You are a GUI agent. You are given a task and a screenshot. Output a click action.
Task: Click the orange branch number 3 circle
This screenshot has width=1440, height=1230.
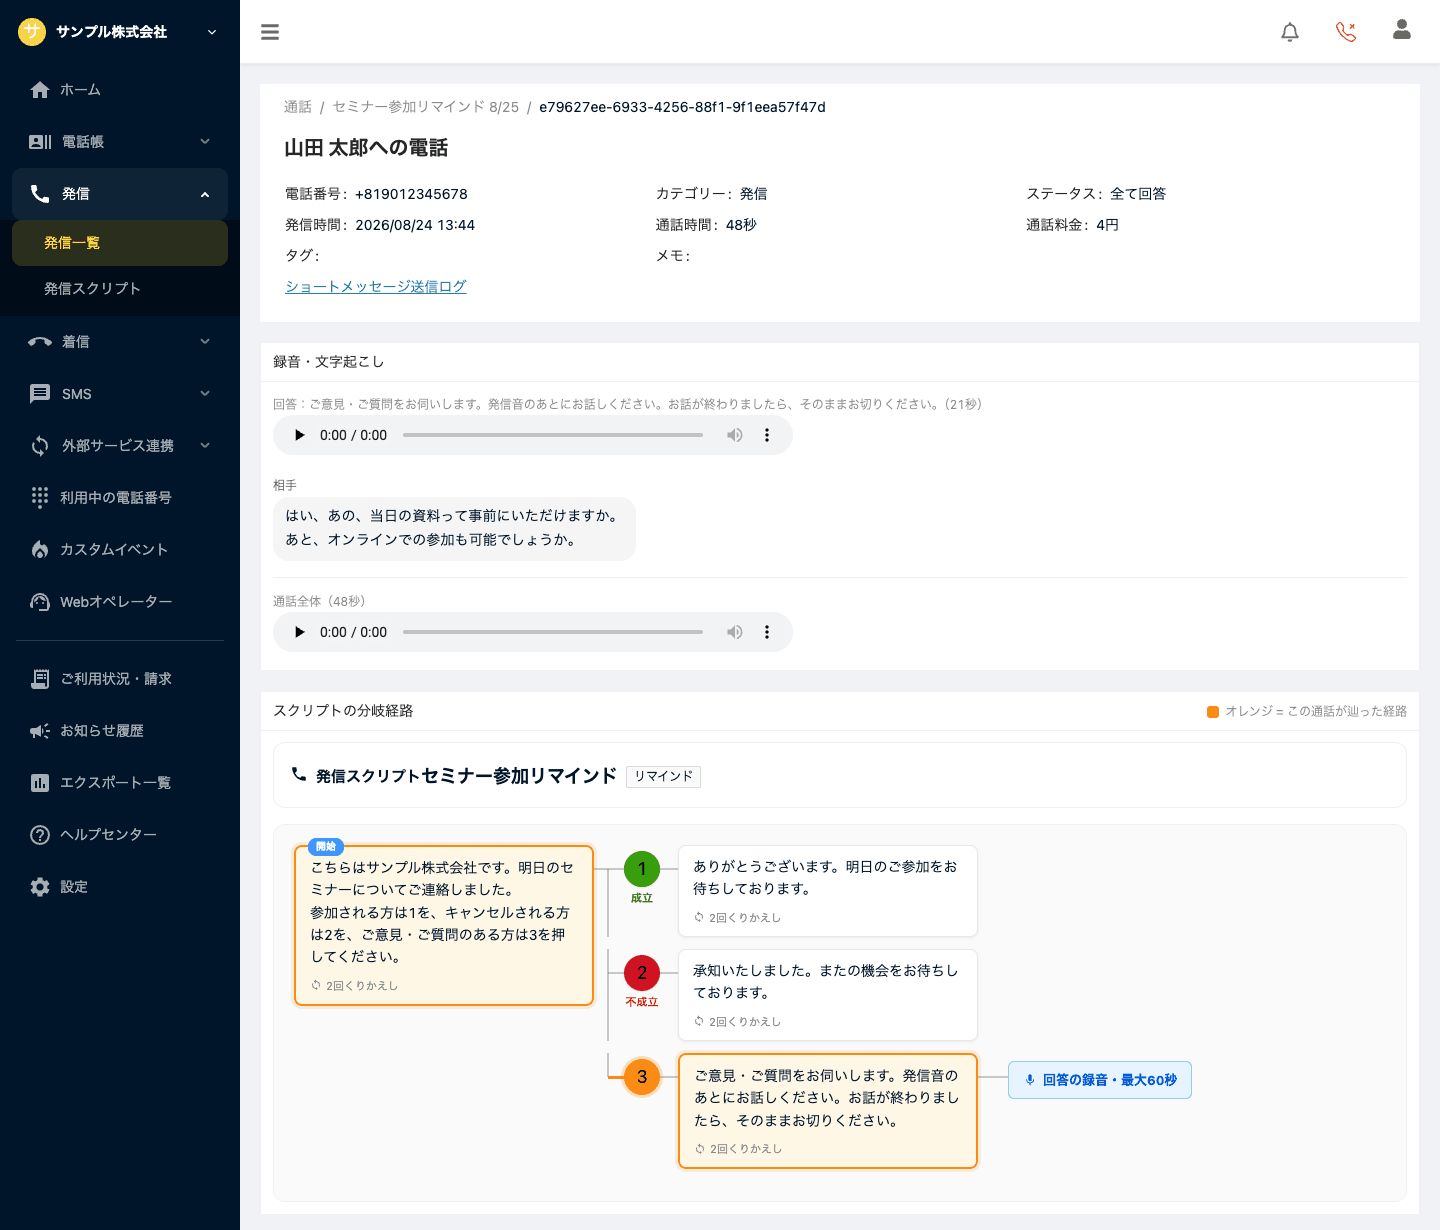[x=642, y=1077]
